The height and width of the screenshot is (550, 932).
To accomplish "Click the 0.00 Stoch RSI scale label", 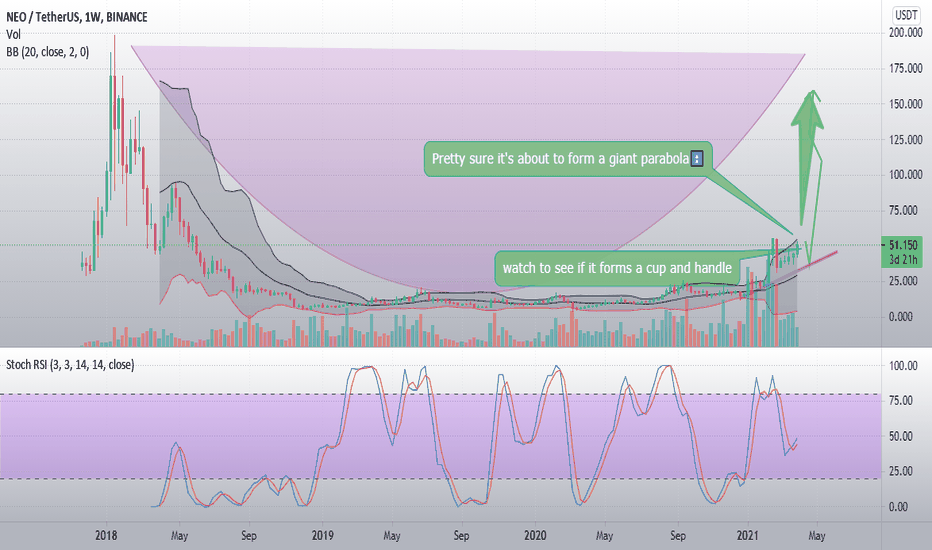I will click(x=898, y=507).
